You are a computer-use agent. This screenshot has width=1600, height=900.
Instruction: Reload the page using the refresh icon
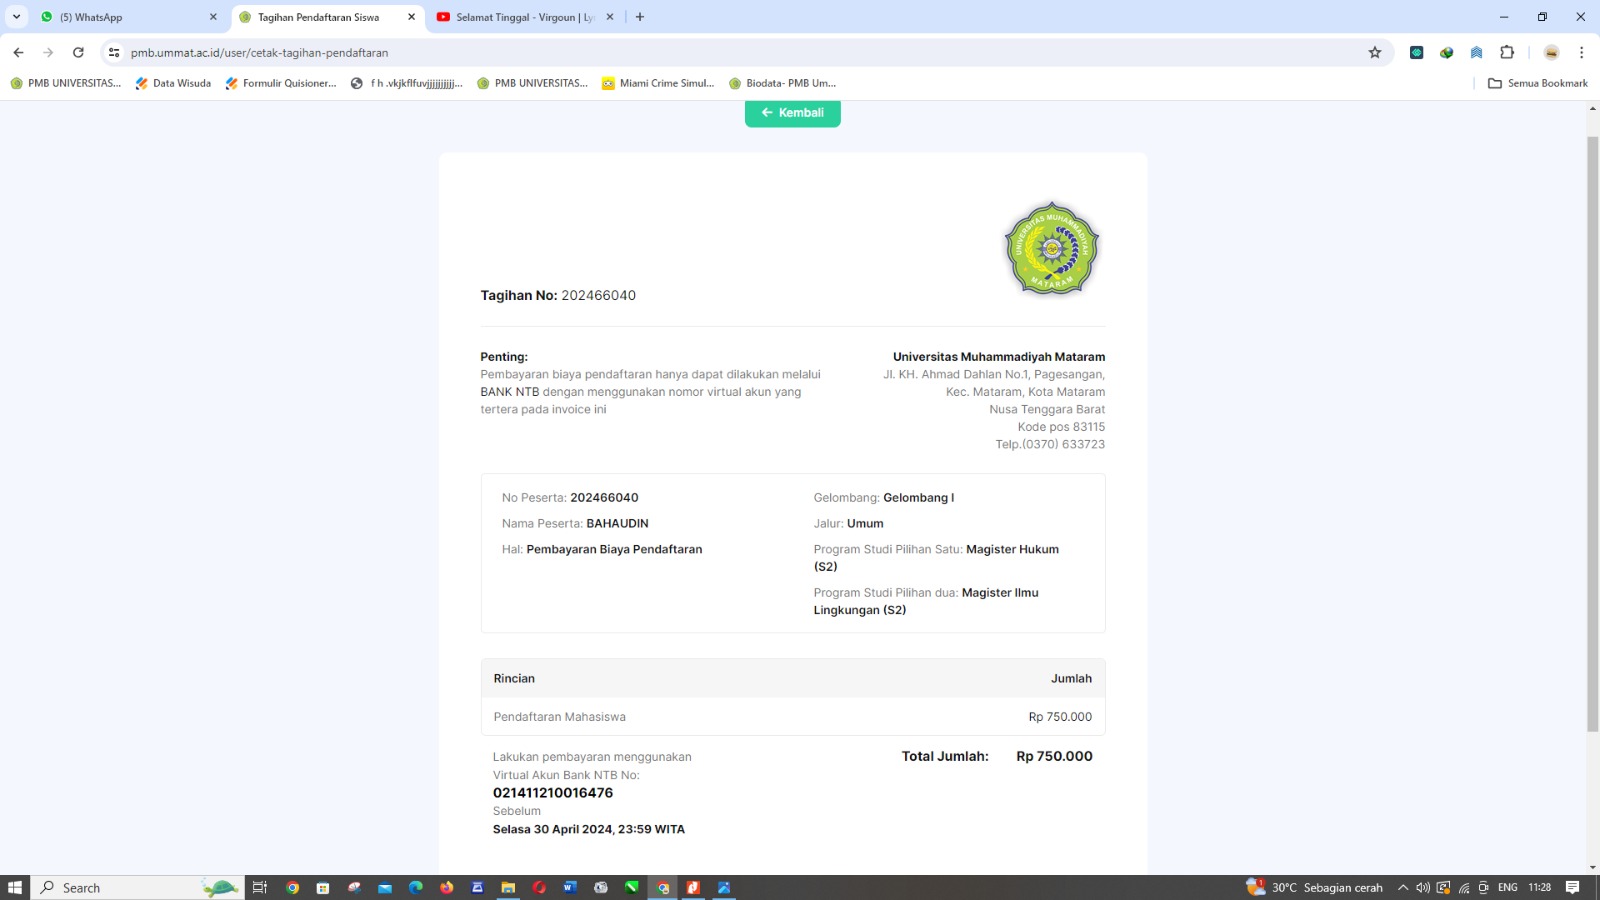(x=78, y=53)
